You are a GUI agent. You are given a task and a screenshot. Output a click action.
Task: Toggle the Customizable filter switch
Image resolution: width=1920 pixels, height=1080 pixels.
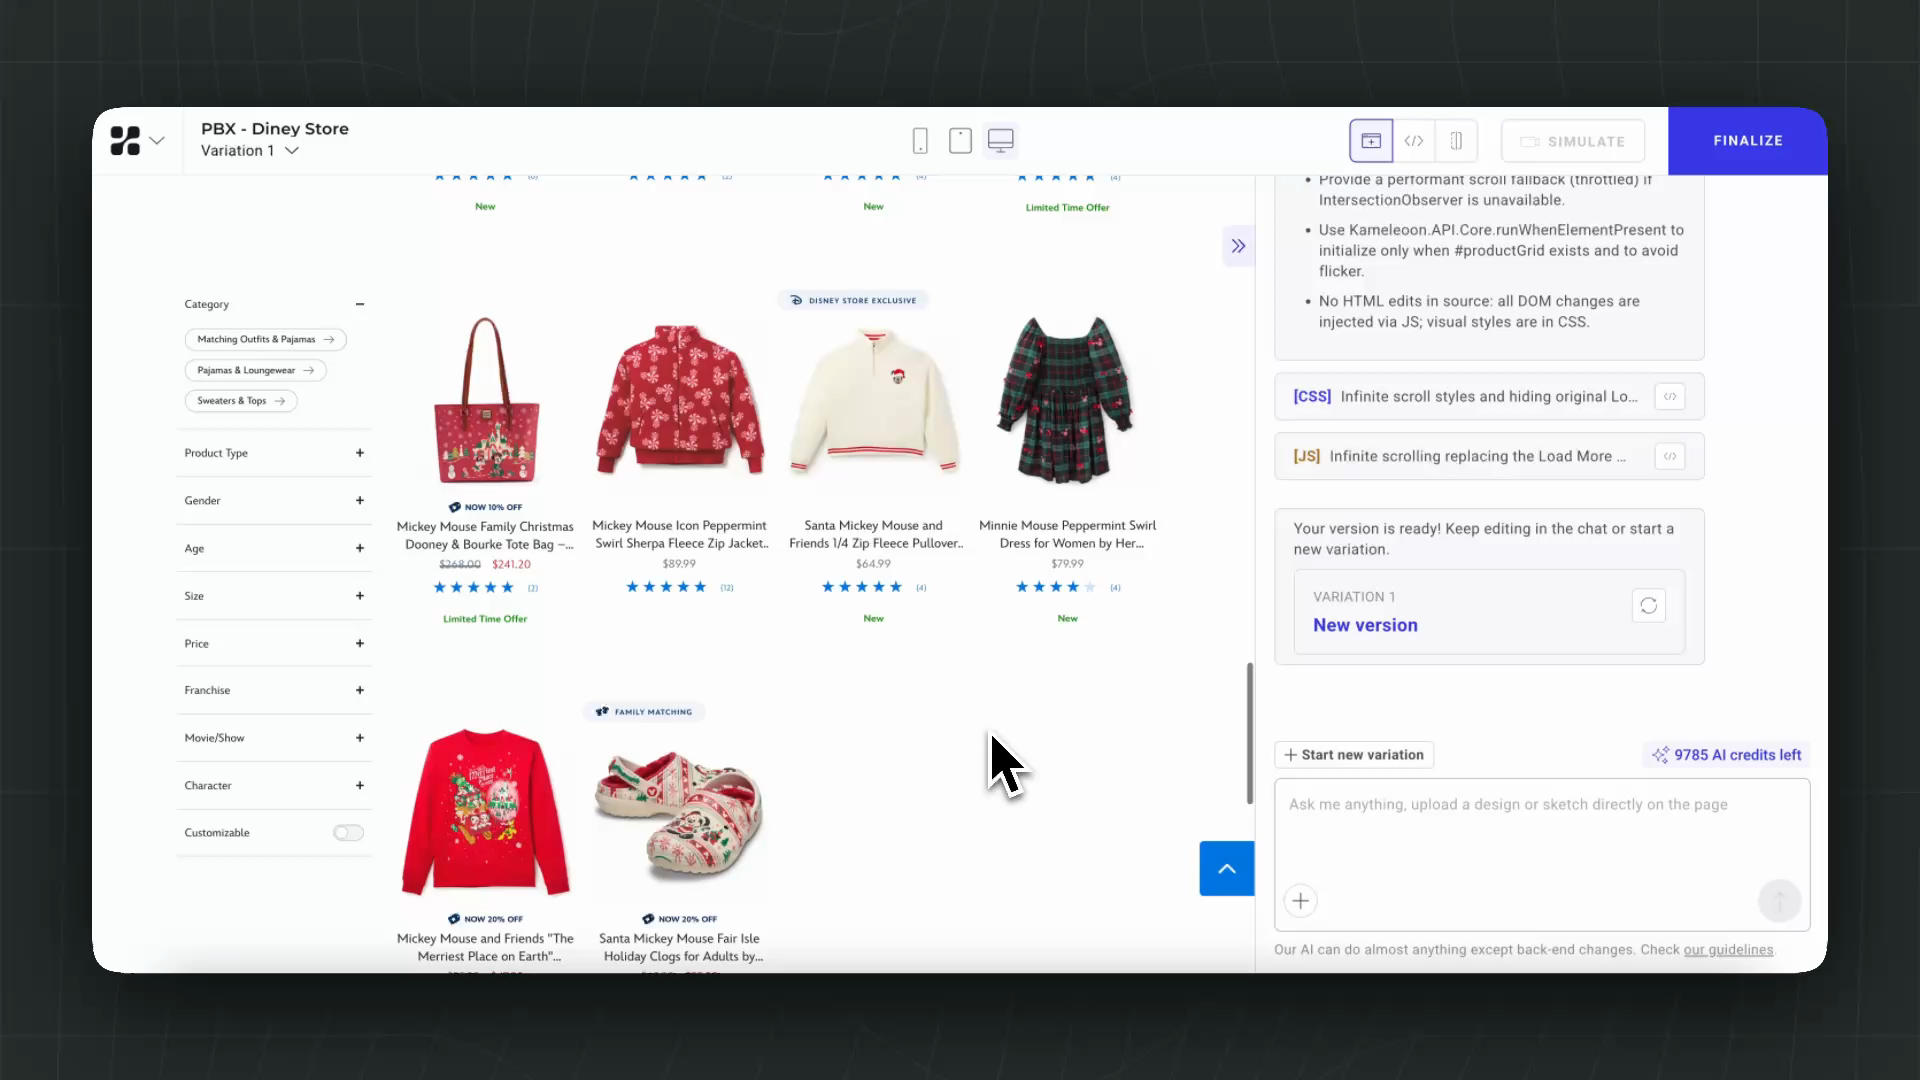(348, 833)
